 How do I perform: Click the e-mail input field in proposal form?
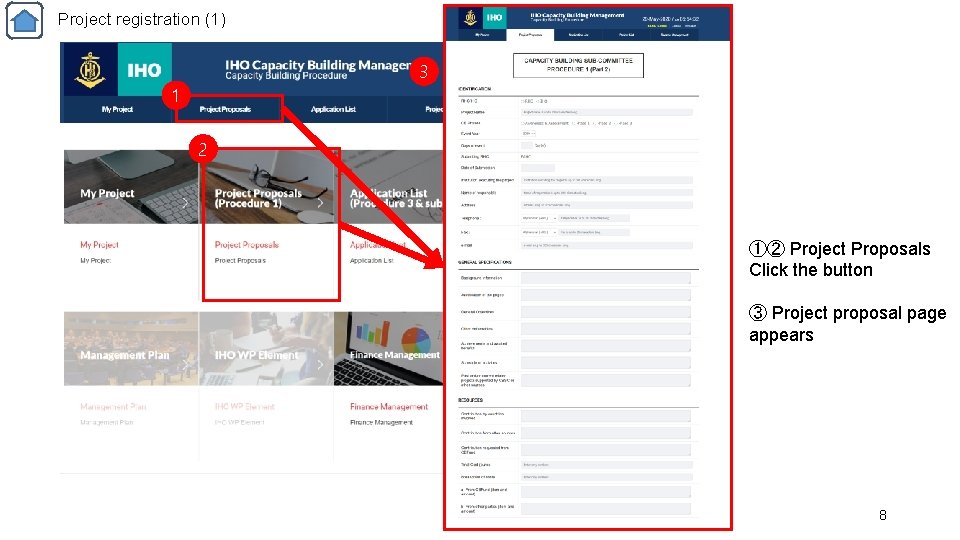coord(607,246)
